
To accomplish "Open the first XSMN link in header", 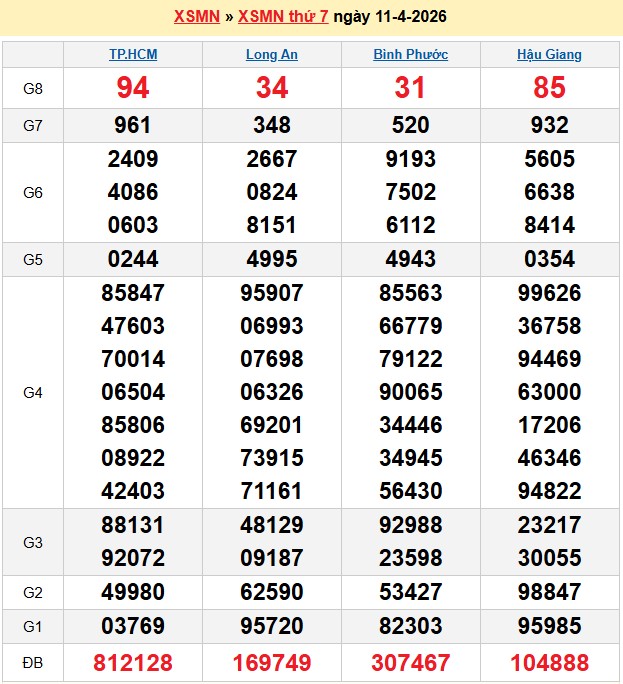I will tap(197, 16).
